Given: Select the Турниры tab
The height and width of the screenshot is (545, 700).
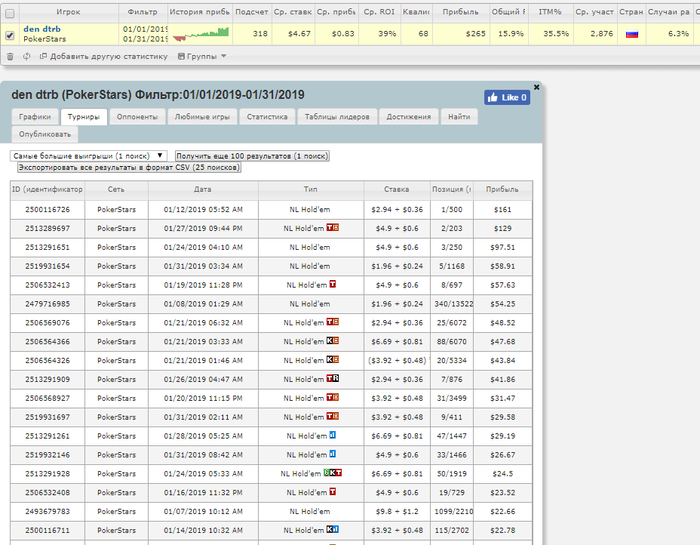Looking at the screenshot, I should [83, 117].
